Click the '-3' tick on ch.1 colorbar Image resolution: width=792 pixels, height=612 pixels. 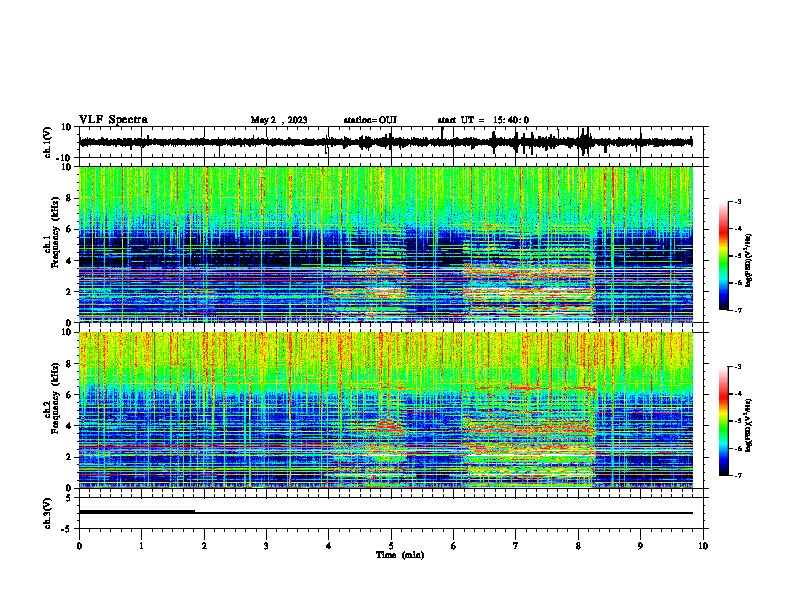click(737, 201)
